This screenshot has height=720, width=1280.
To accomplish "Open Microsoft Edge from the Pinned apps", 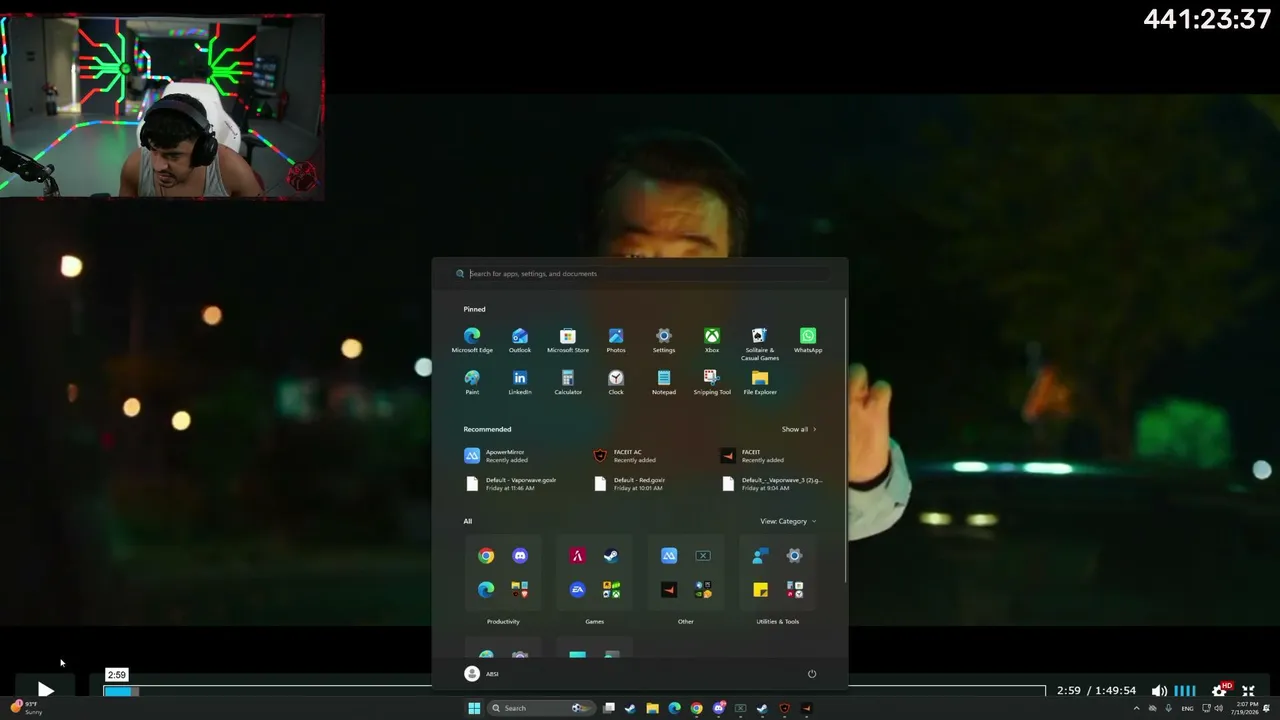I will (472, 340).
